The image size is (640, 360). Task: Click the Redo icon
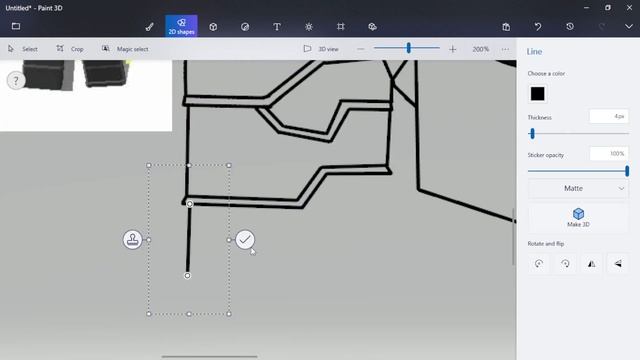[602, 27]
